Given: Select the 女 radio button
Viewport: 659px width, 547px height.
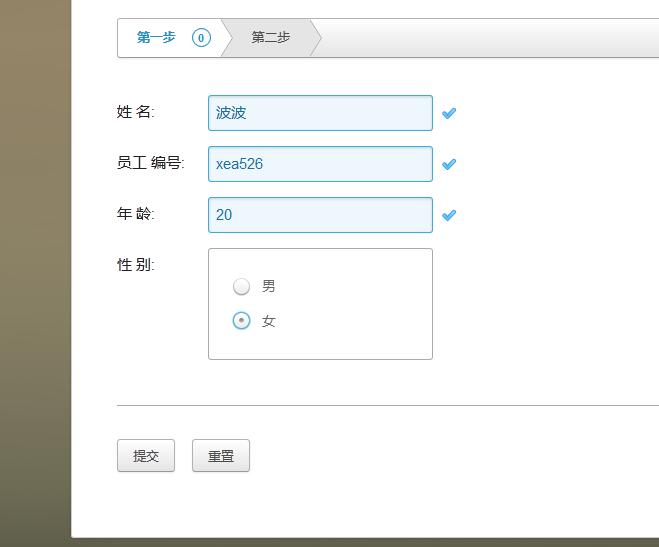Looking at the screenshot, I should click(x=241, y=321).
